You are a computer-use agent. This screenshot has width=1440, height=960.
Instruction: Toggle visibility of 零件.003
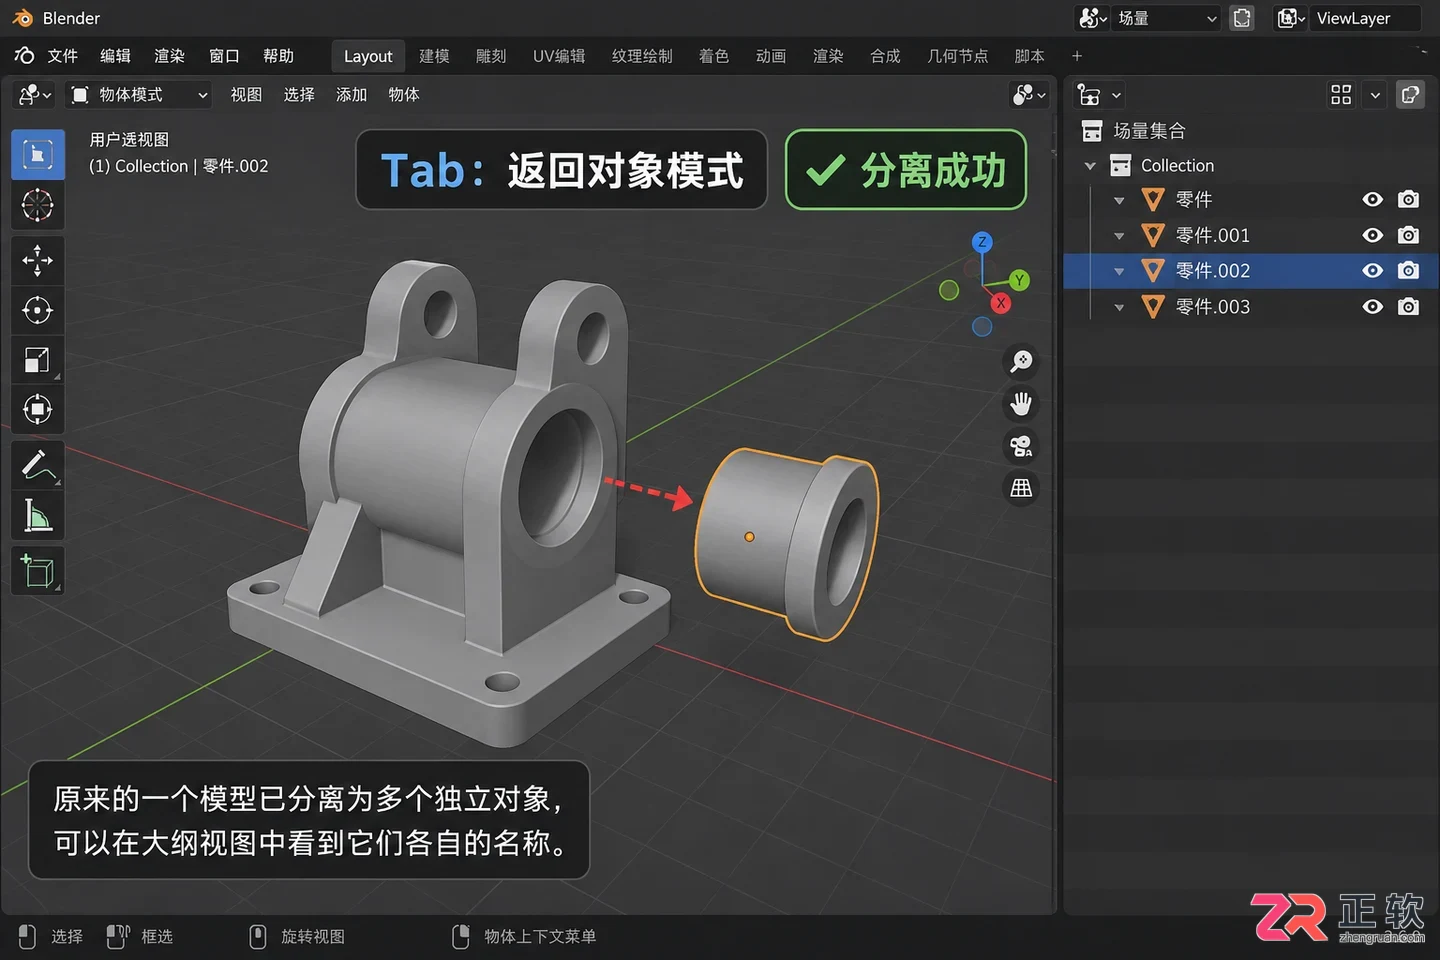coord(1373,307)
